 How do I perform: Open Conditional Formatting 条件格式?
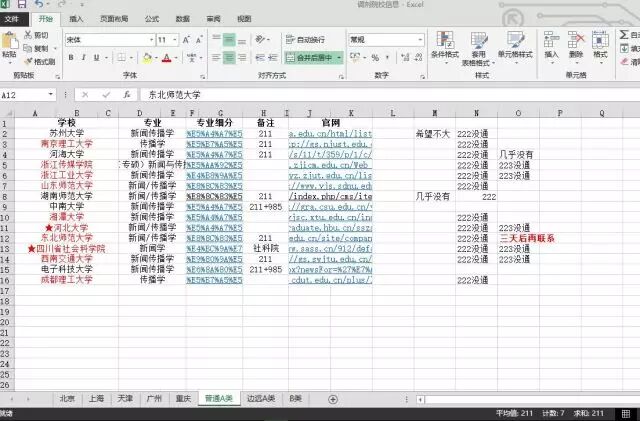pyautogui.click(x=445, y=47)
